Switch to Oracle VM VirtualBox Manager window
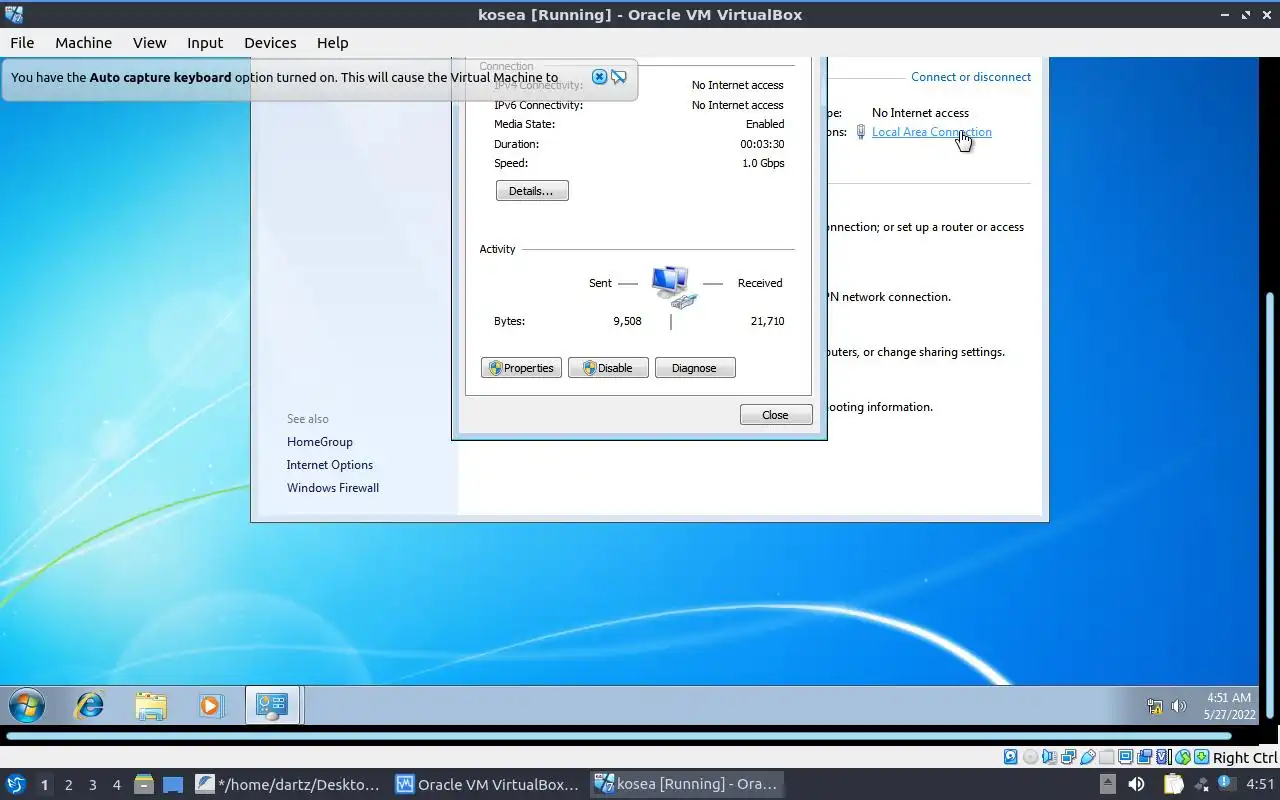This screenshot has width=1280, height=800. (x=487, y=784)
